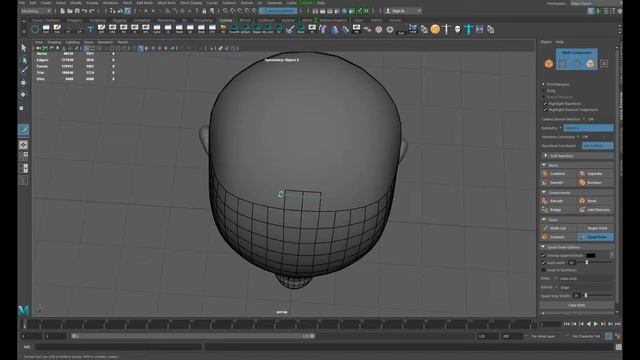This screenshot has width=640, height=360.
Task: Click the Workspace selector dropdown
Action: click(x=596, y=3)
